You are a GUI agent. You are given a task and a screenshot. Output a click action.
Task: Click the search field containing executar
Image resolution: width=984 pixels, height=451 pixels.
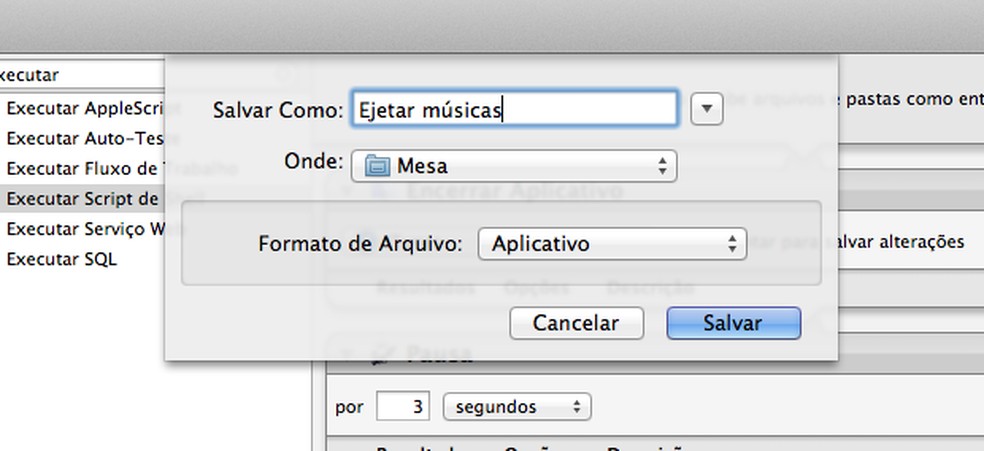click(82, 75)
